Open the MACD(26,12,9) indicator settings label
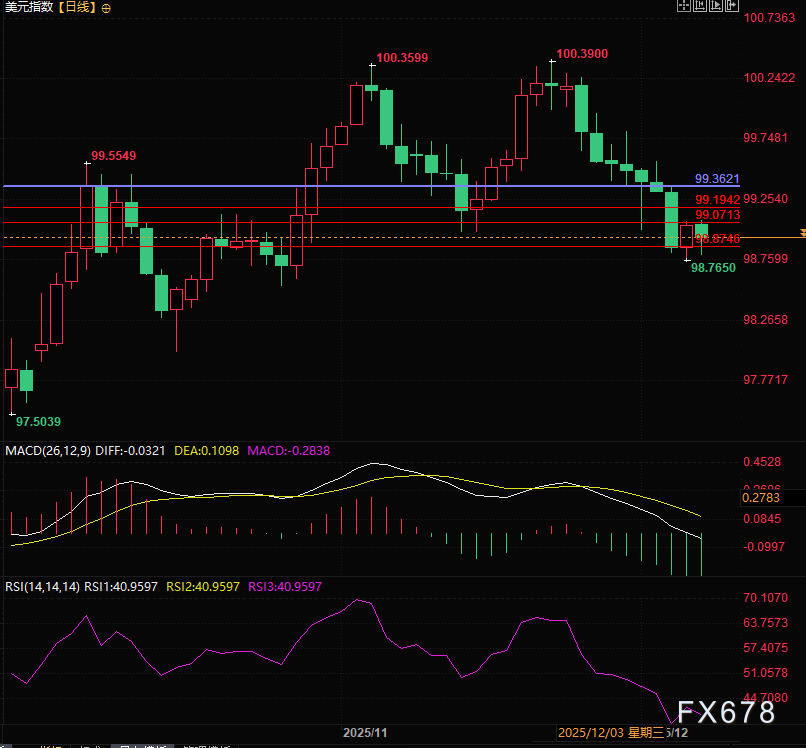 [48, 451]
